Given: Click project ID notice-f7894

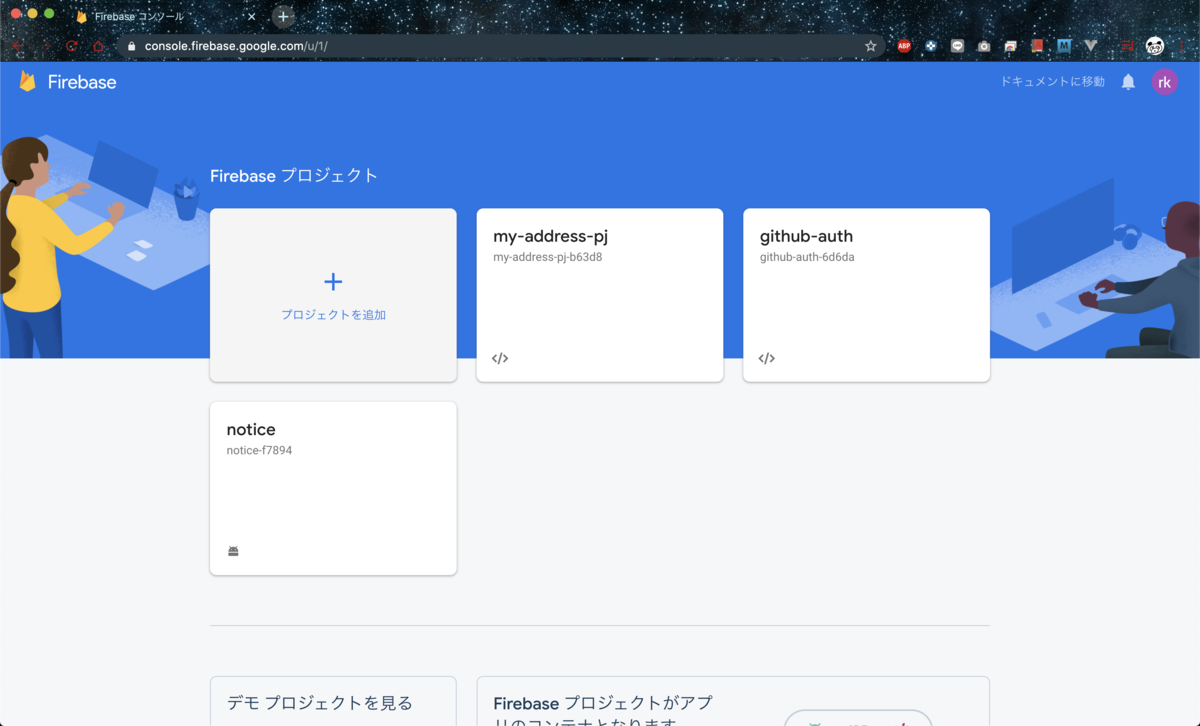Looking at the screenshot, I should (x=259, y=450).
